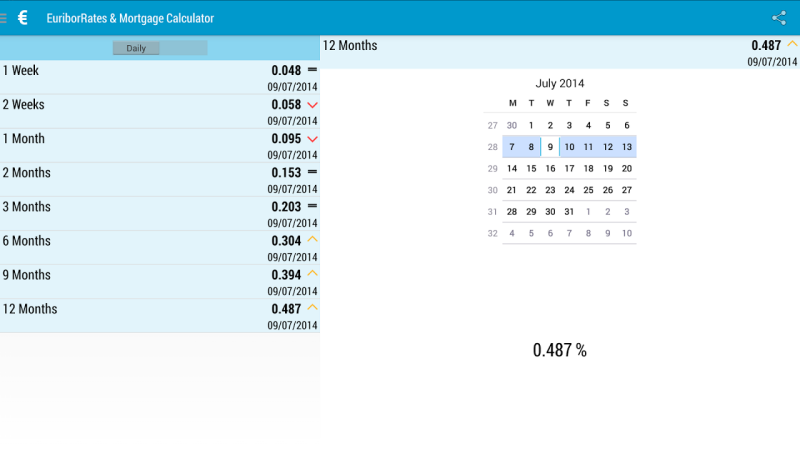Screen dimensions: 800x453
Task: Click the 0.487 value in detail header
Action: (766, 45)
